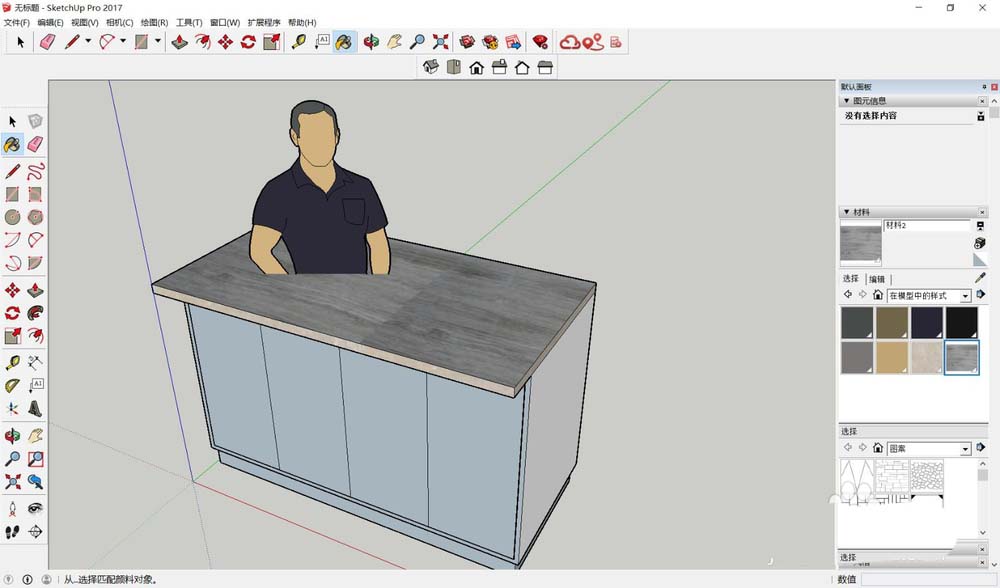Select the Make Component tool in left toolbar

35,121
